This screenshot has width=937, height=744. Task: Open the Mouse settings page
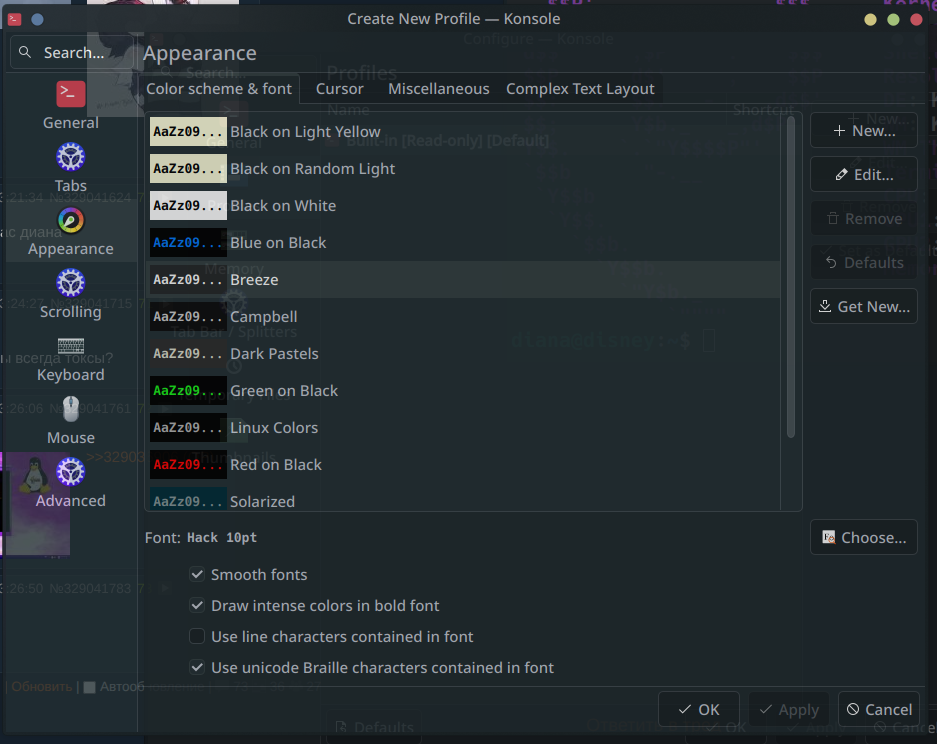[71, 421]
